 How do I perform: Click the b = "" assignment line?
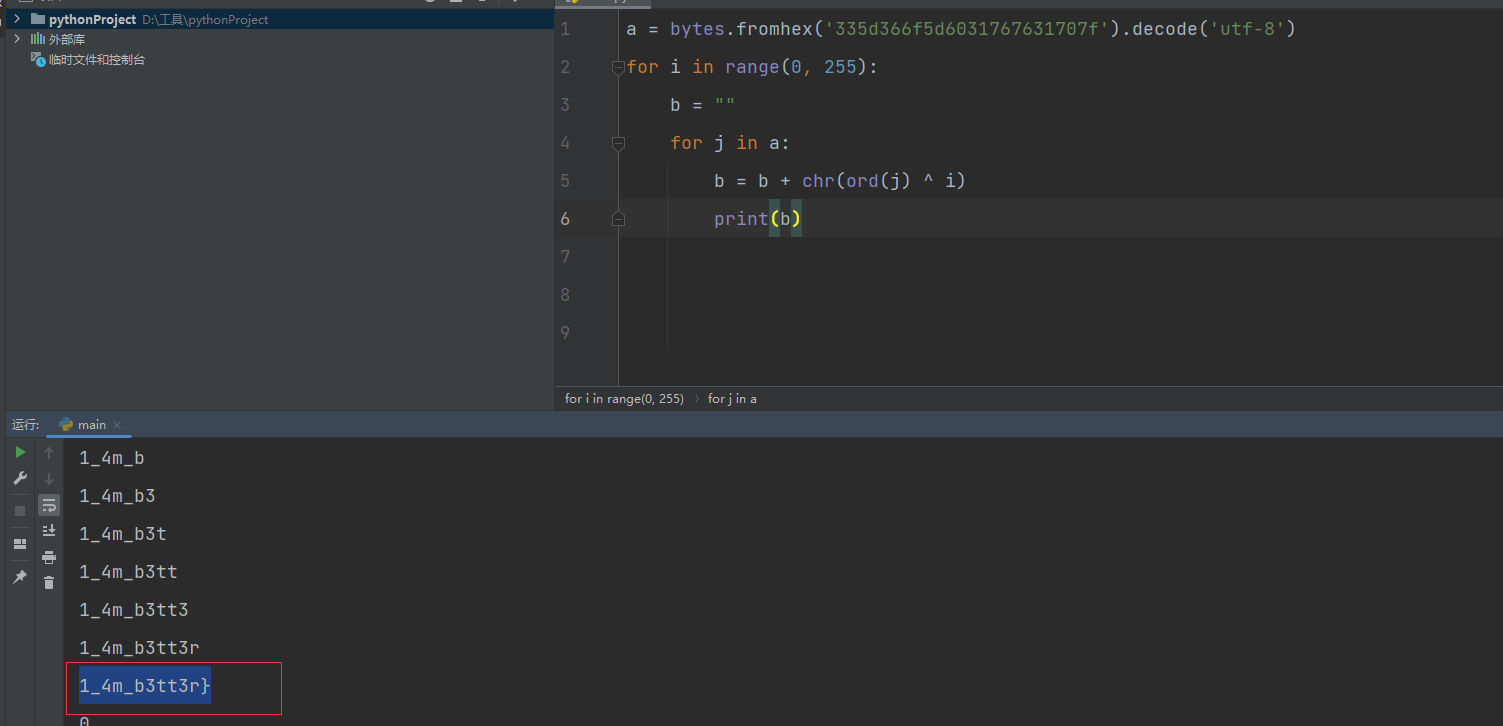(703, 105)
